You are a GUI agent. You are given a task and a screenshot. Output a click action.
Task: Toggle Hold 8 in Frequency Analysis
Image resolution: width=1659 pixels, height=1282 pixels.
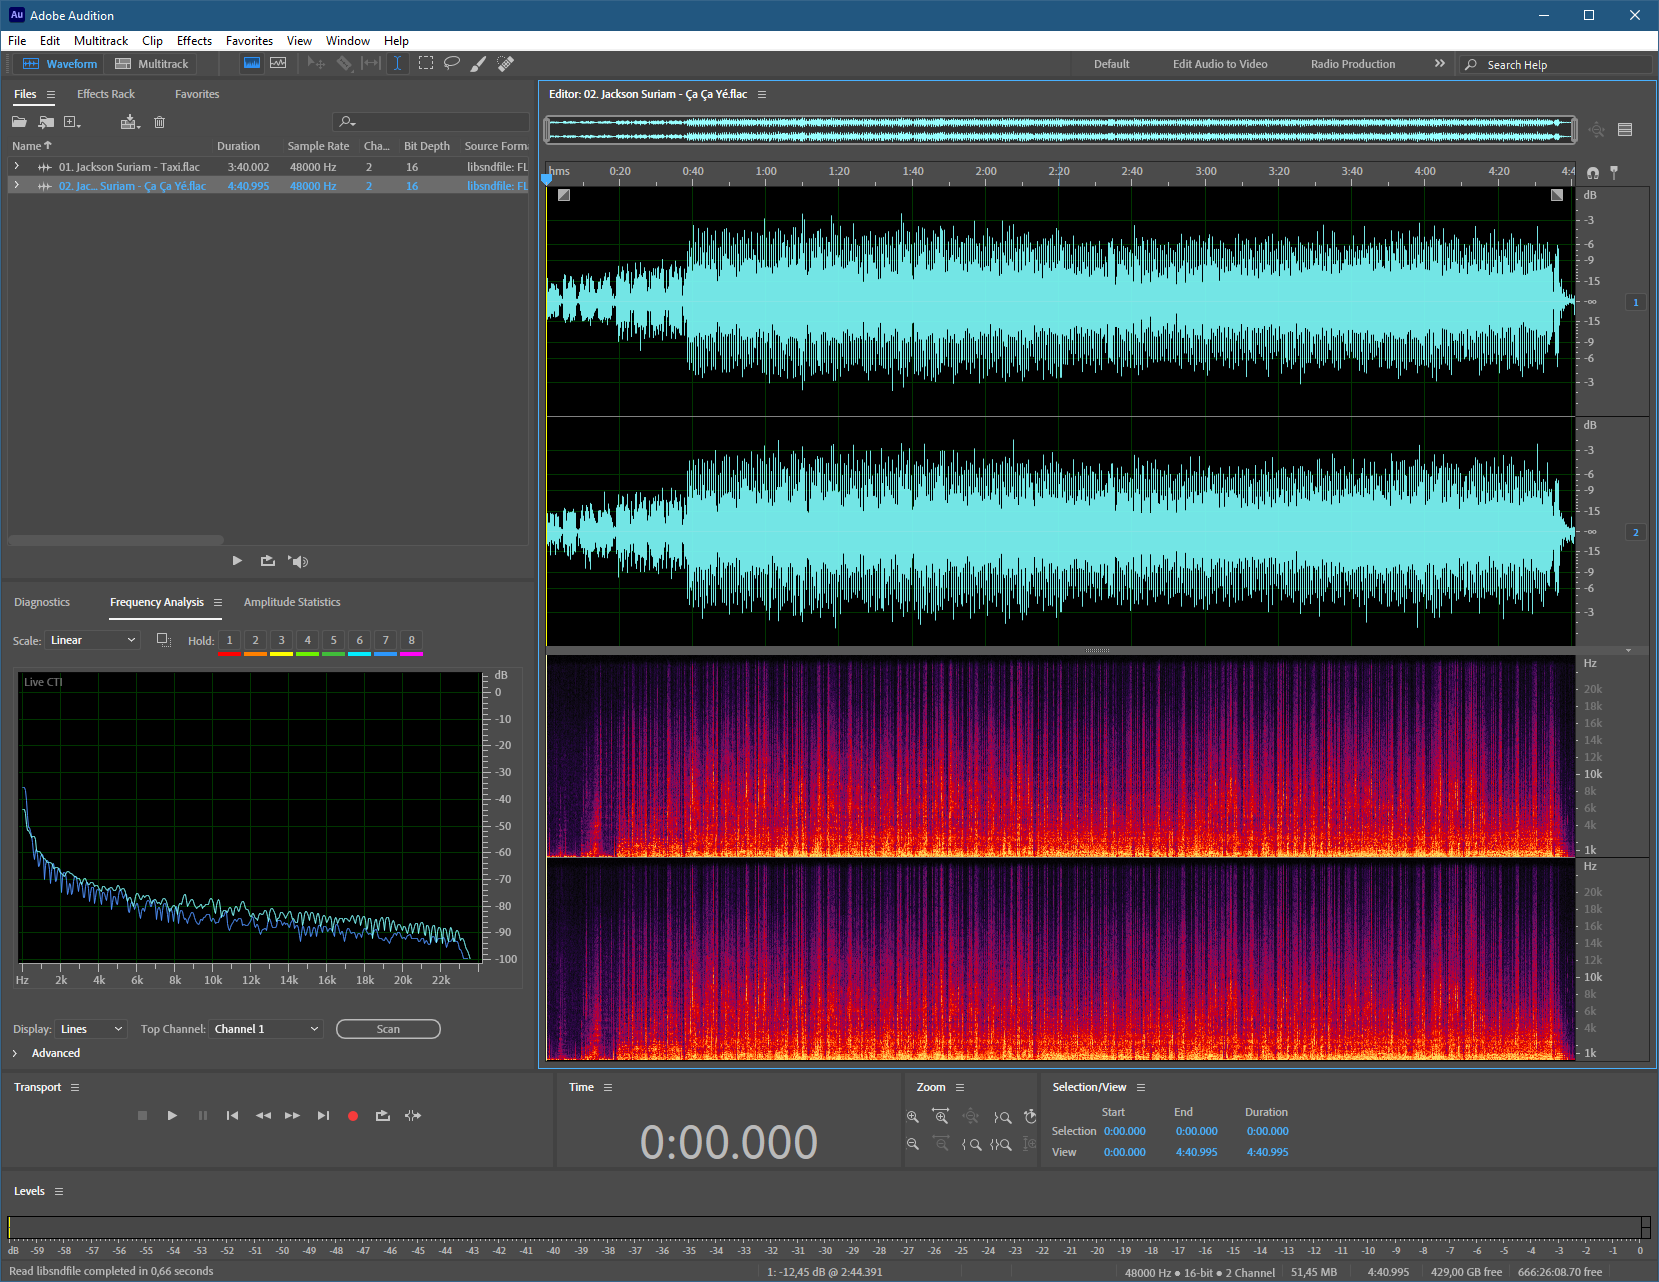(411, 640)
